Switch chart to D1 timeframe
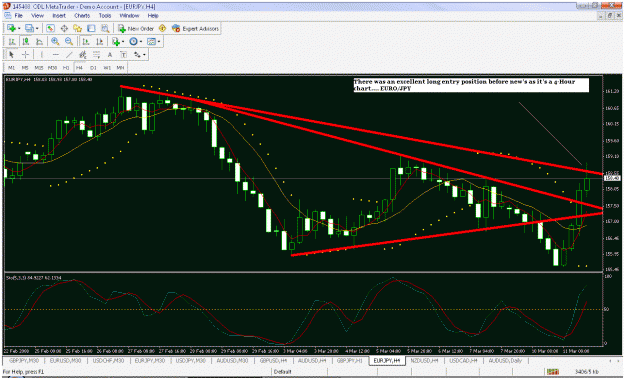 93,68
